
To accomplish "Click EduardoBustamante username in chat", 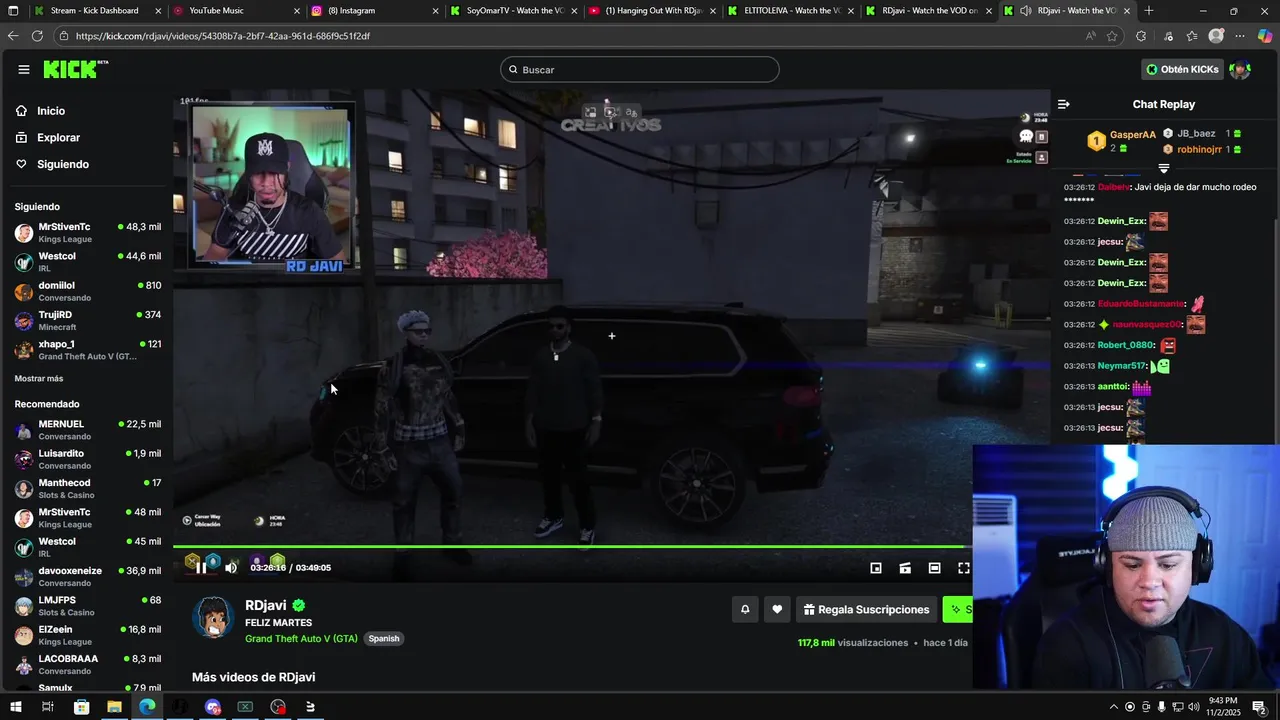I will click(1141, 304).
